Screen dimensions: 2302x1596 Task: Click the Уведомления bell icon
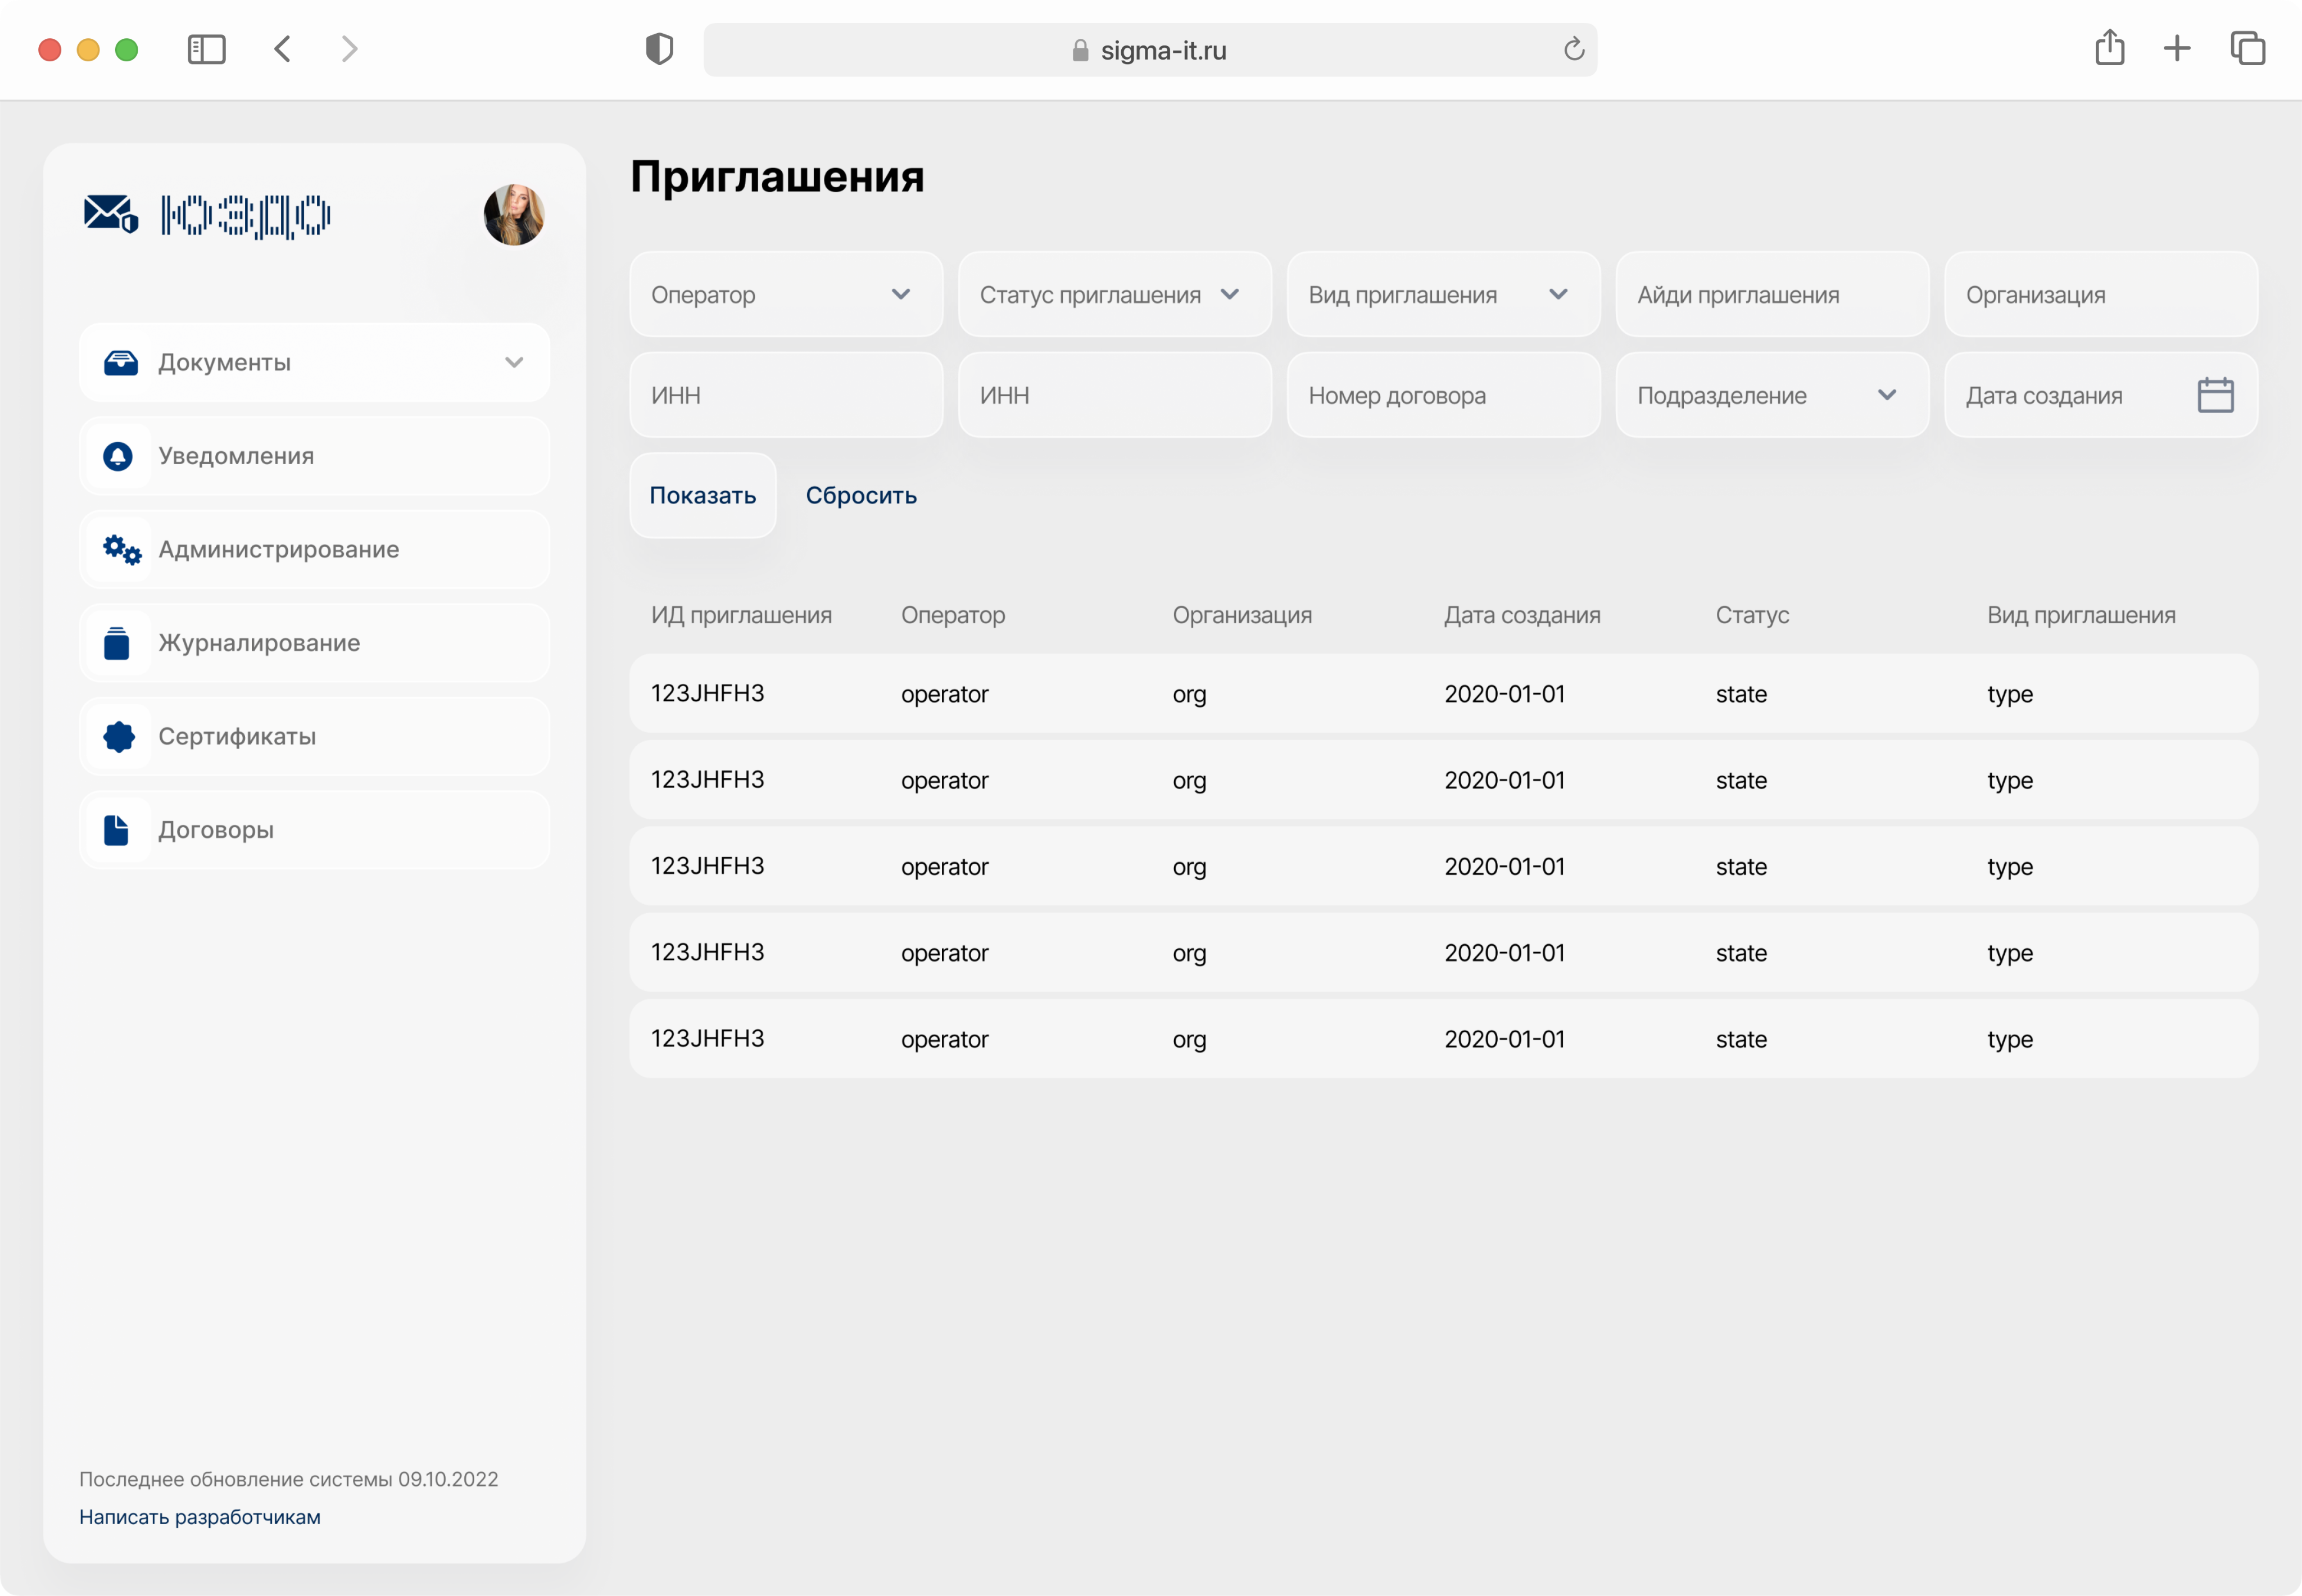[118, 456]
